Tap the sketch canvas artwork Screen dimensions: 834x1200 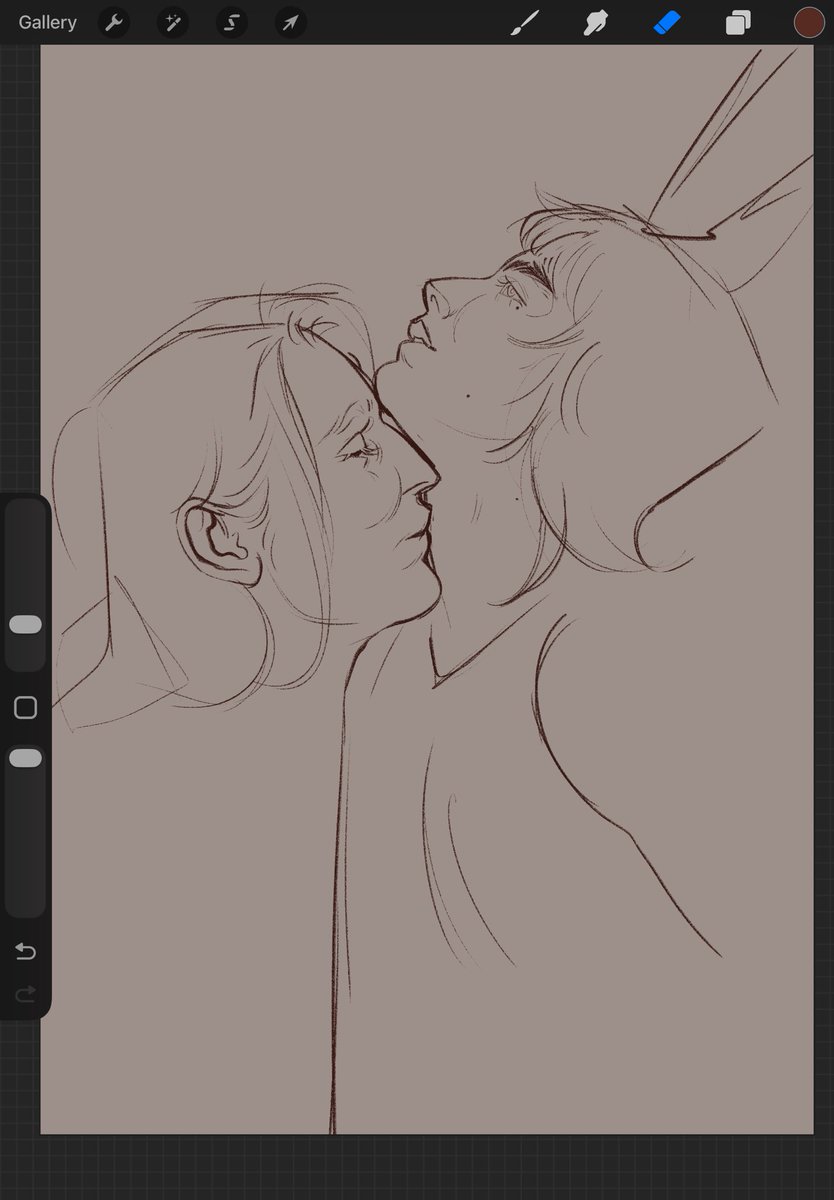click(x=427, y=589)
